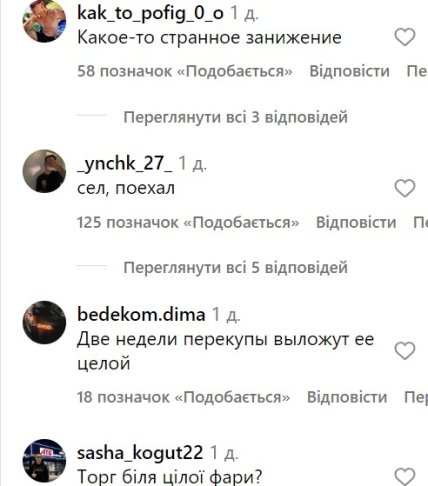This screenshot has width=428, height=486.
Task: Open username bedekom.dima link
Action: pyautogui.click(x=141, y=314)
